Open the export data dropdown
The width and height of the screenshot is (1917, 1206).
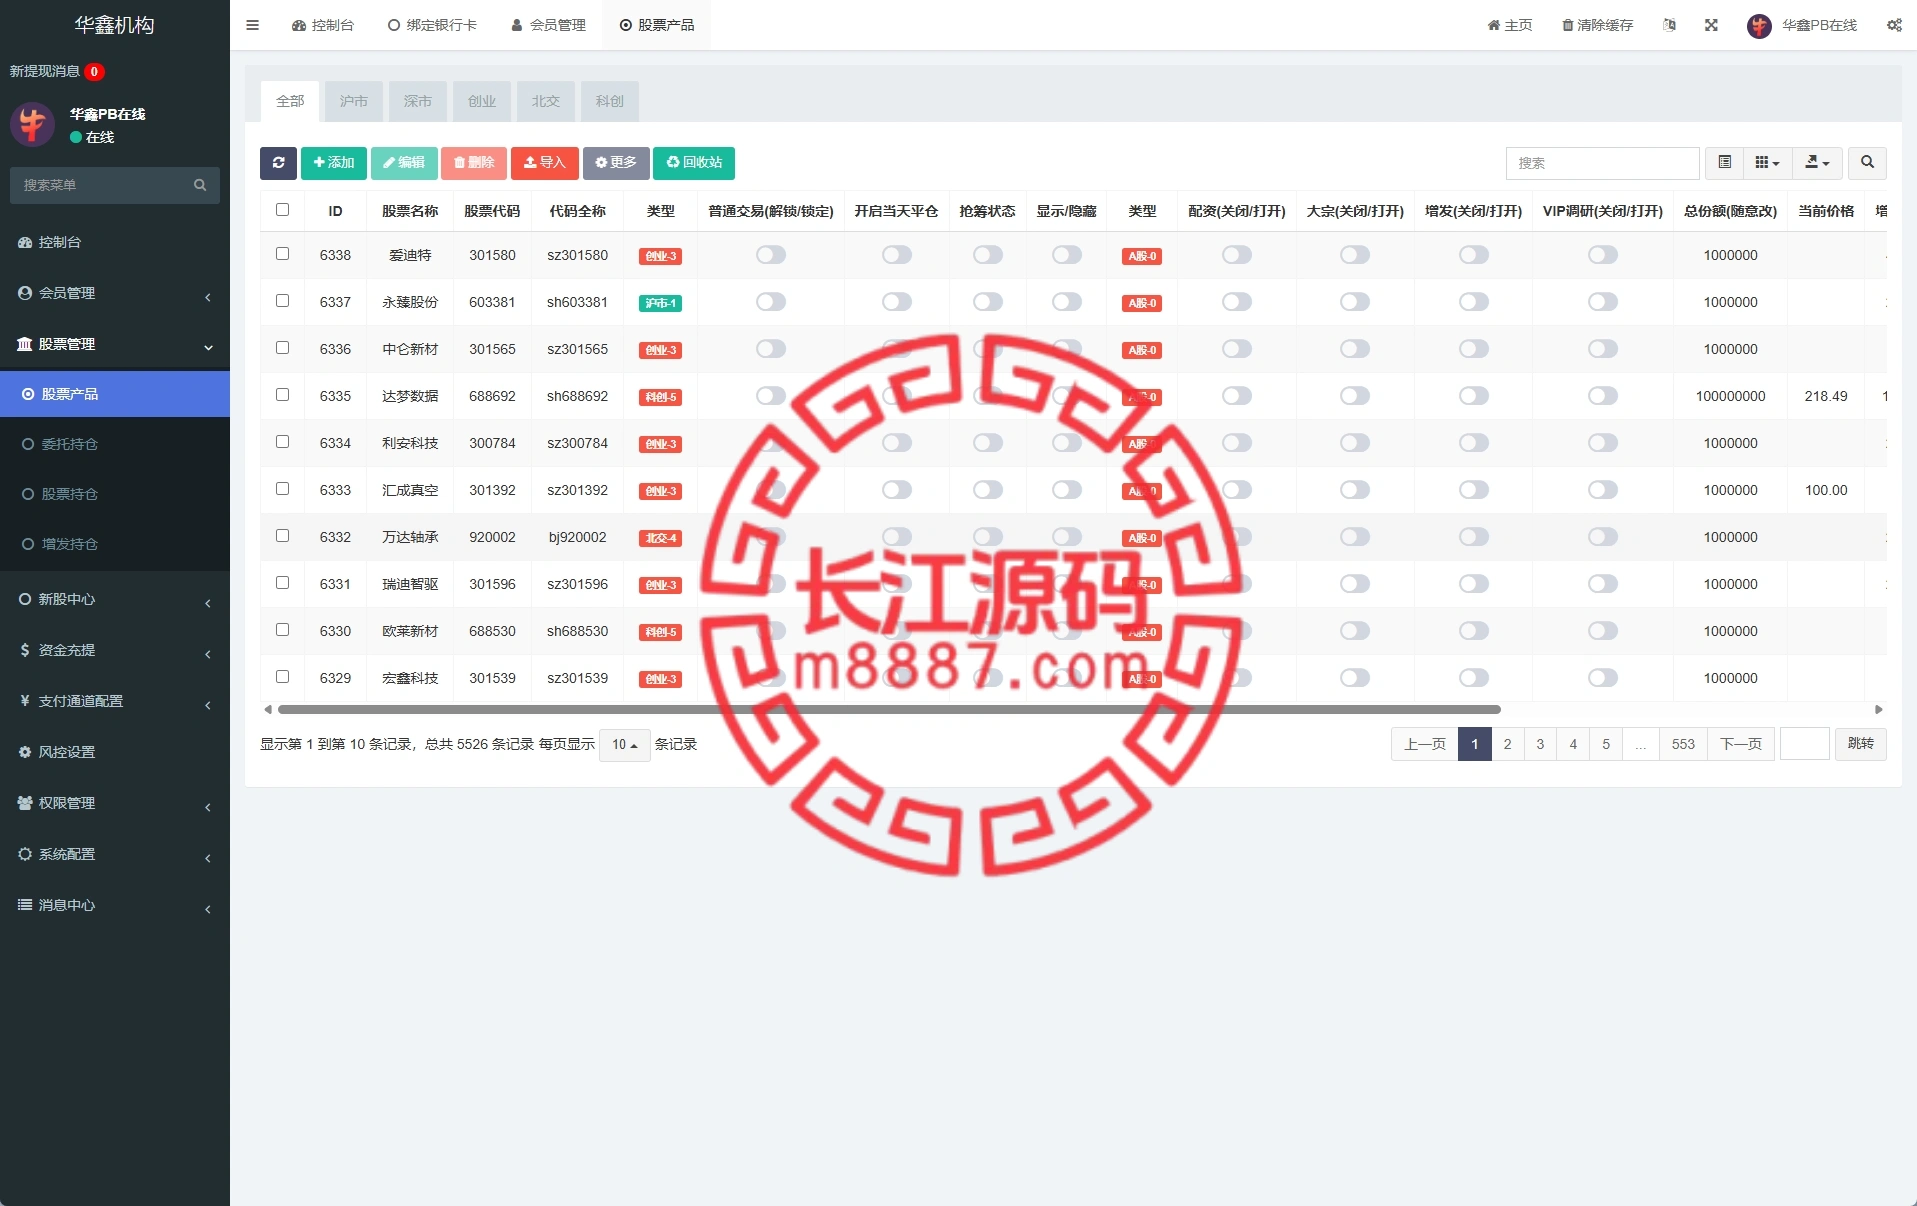tap(1817, 163)
